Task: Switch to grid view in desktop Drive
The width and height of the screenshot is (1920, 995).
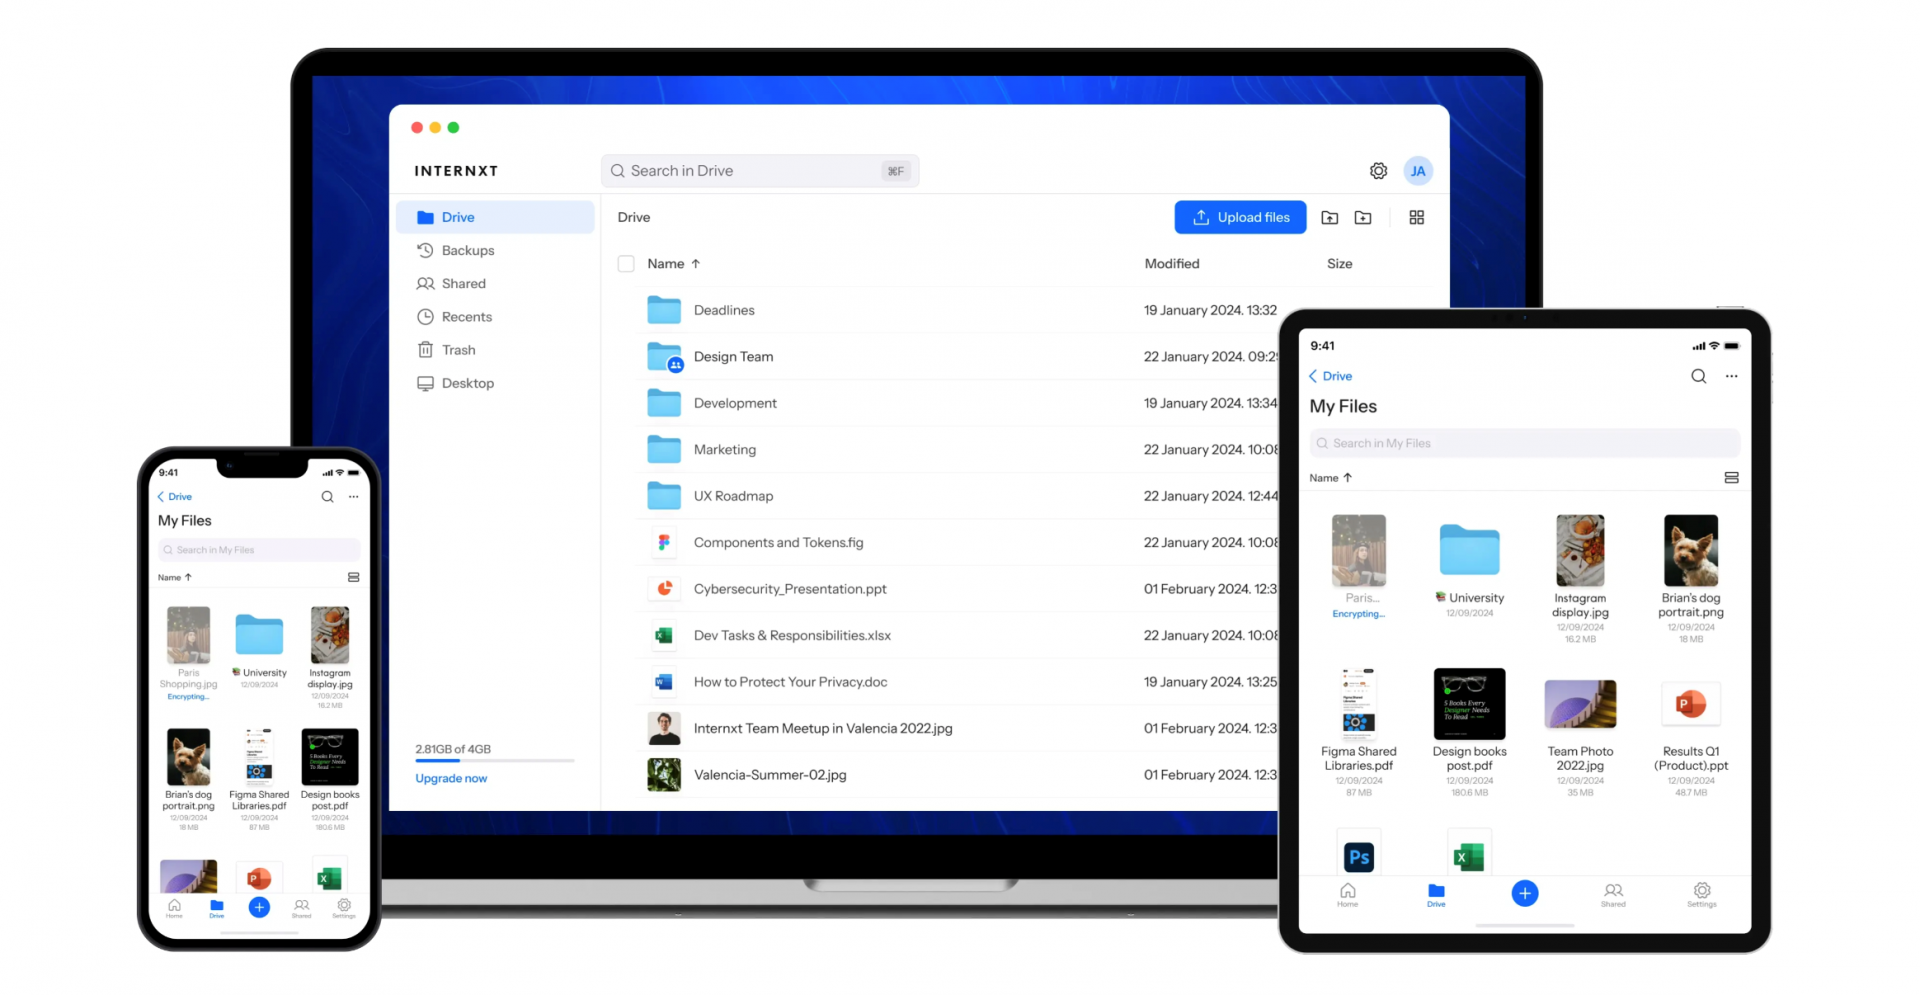Action: point(1416,218)
